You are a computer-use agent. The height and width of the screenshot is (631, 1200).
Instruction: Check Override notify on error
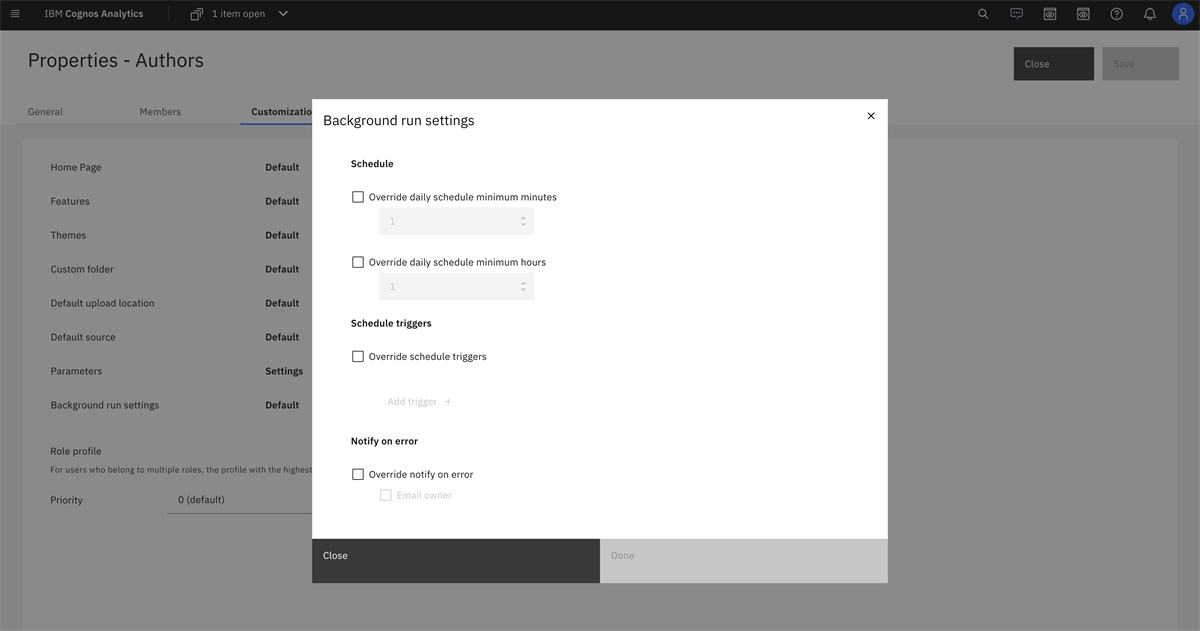click(358, 474)
